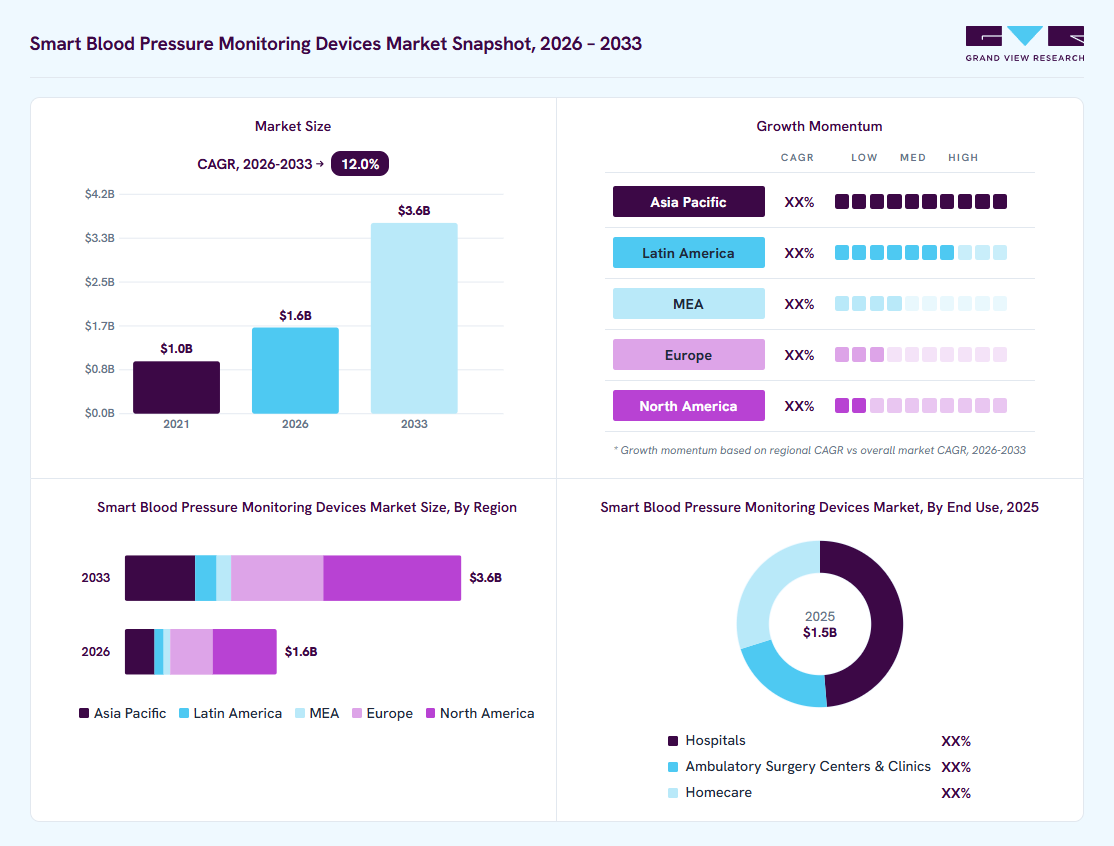
Task: Click the North America momentum squares
Action: coord(921,406)
